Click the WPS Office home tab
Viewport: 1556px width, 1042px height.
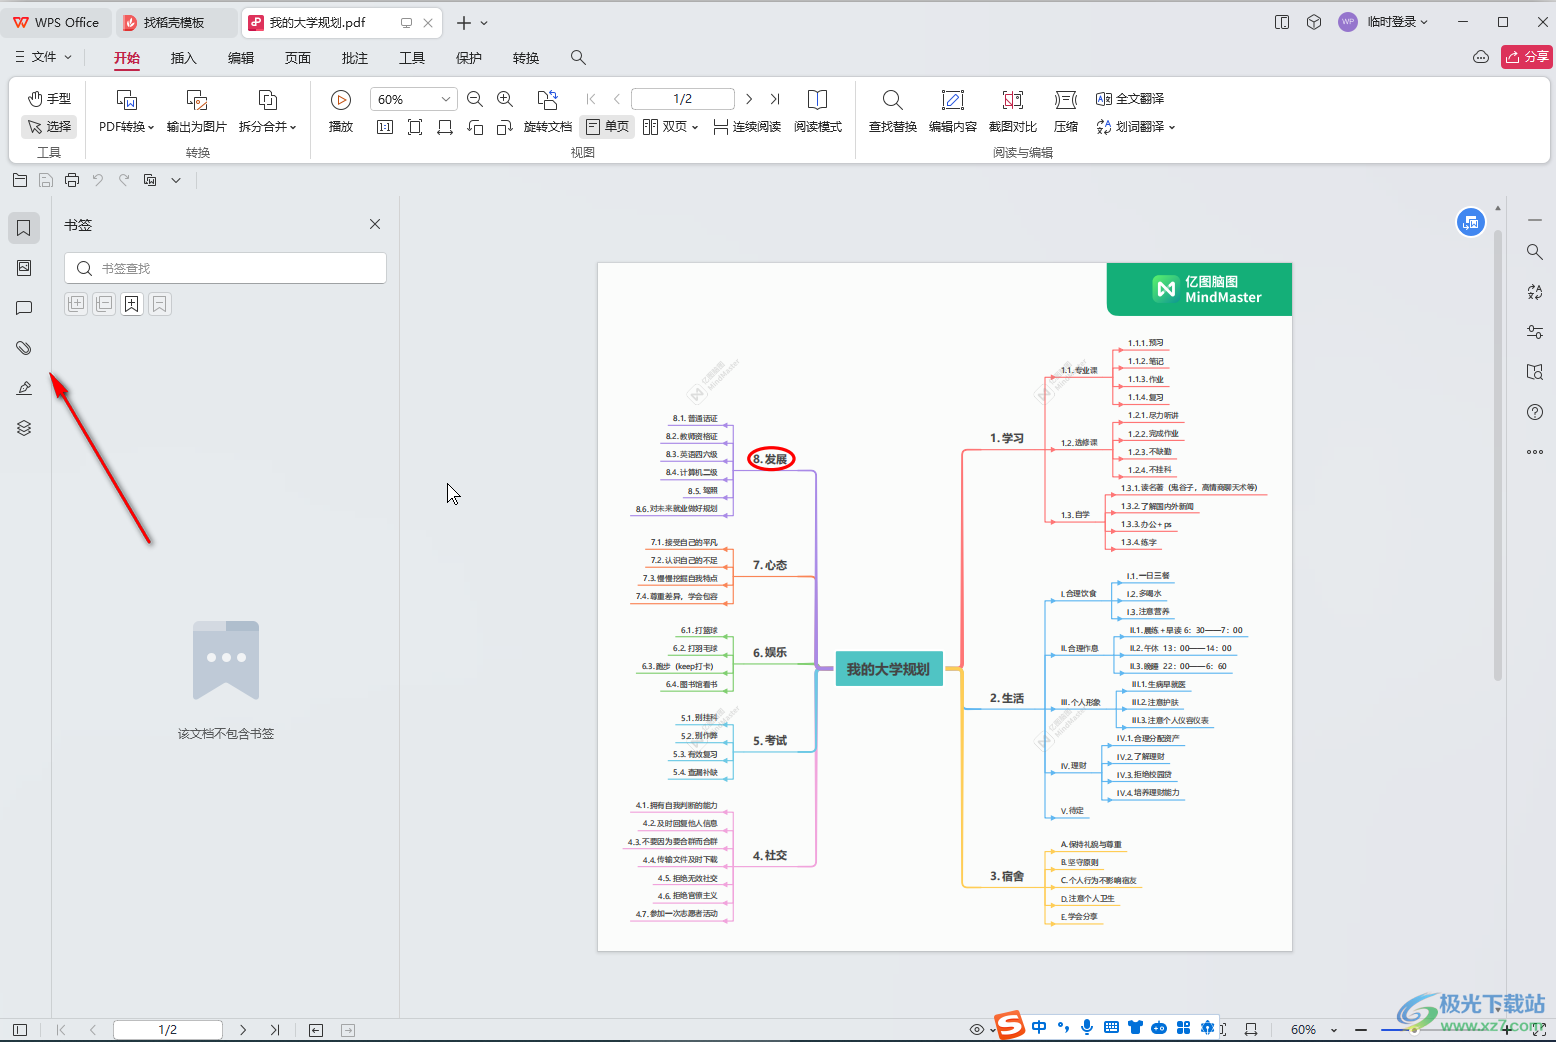(56, 22)
